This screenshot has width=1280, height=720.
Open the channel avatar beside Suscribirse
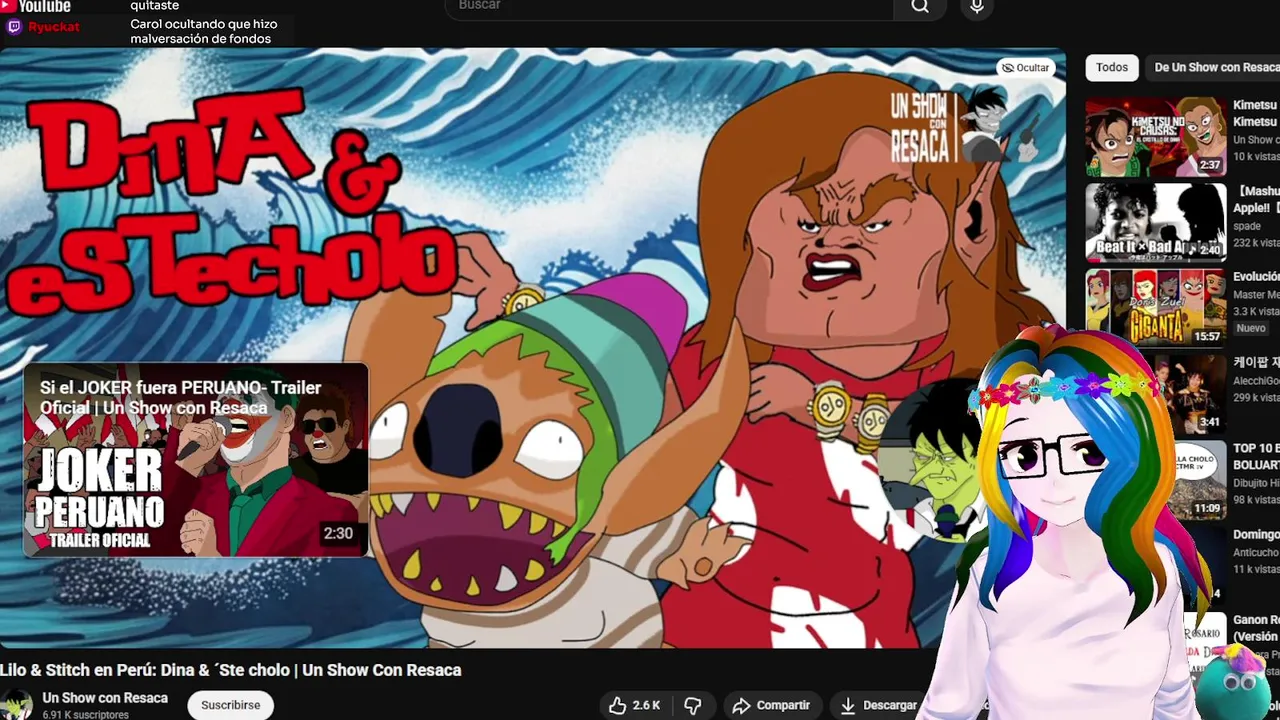coord(15,704)
